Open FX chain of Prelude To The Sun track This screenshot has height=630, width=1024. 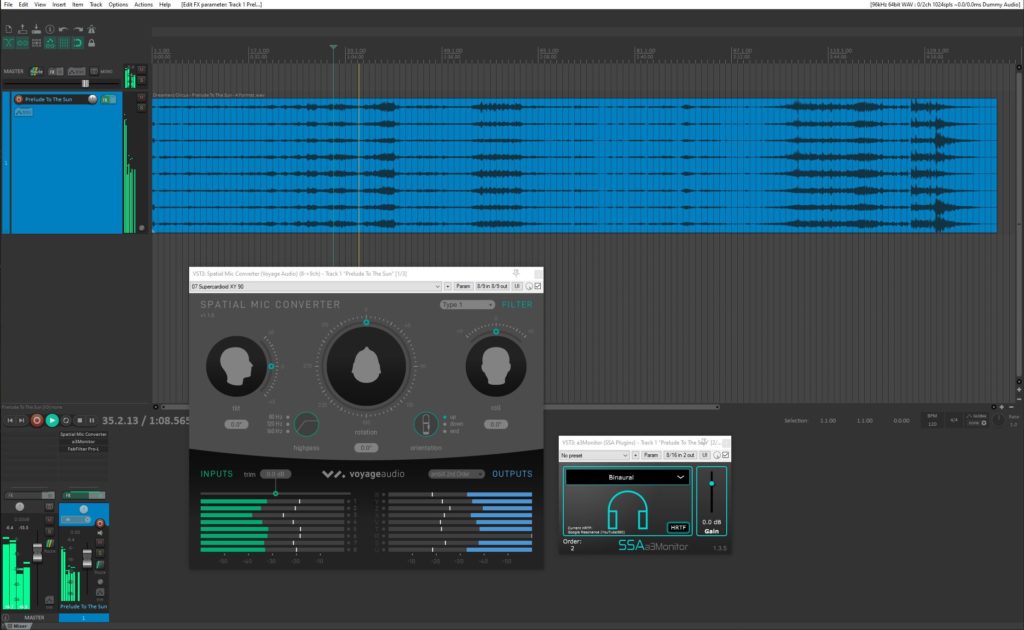[x=106, y=99]
